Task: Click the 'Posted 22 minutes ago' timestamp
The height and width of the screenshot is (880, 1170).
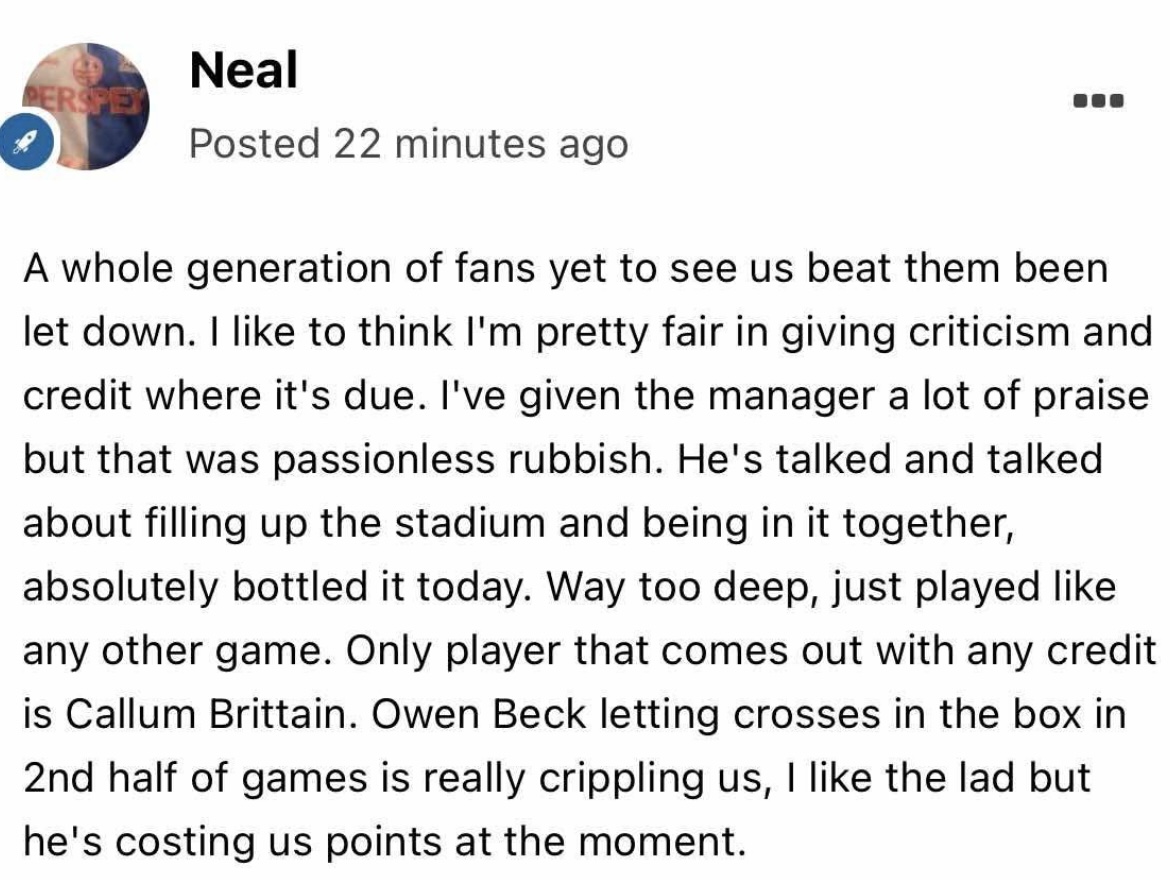Action: 408,144
